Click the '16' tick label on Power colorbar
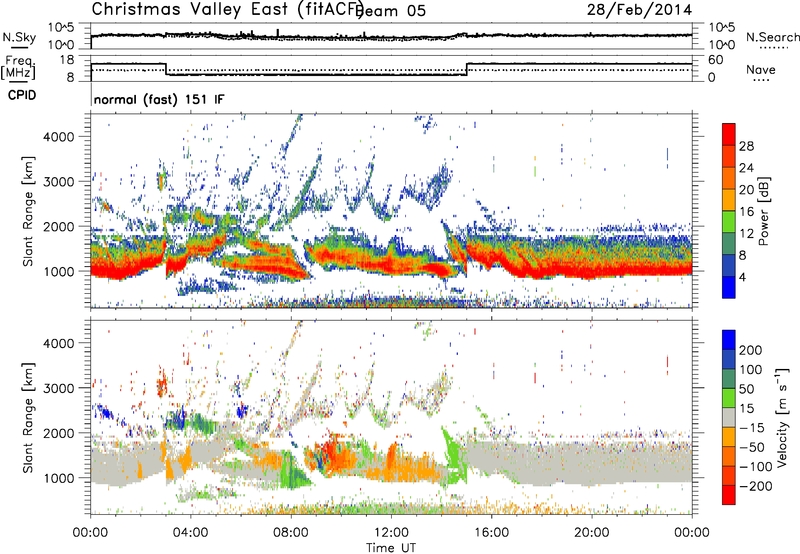The width and height of the screenshot is (800, 554). 746,212
